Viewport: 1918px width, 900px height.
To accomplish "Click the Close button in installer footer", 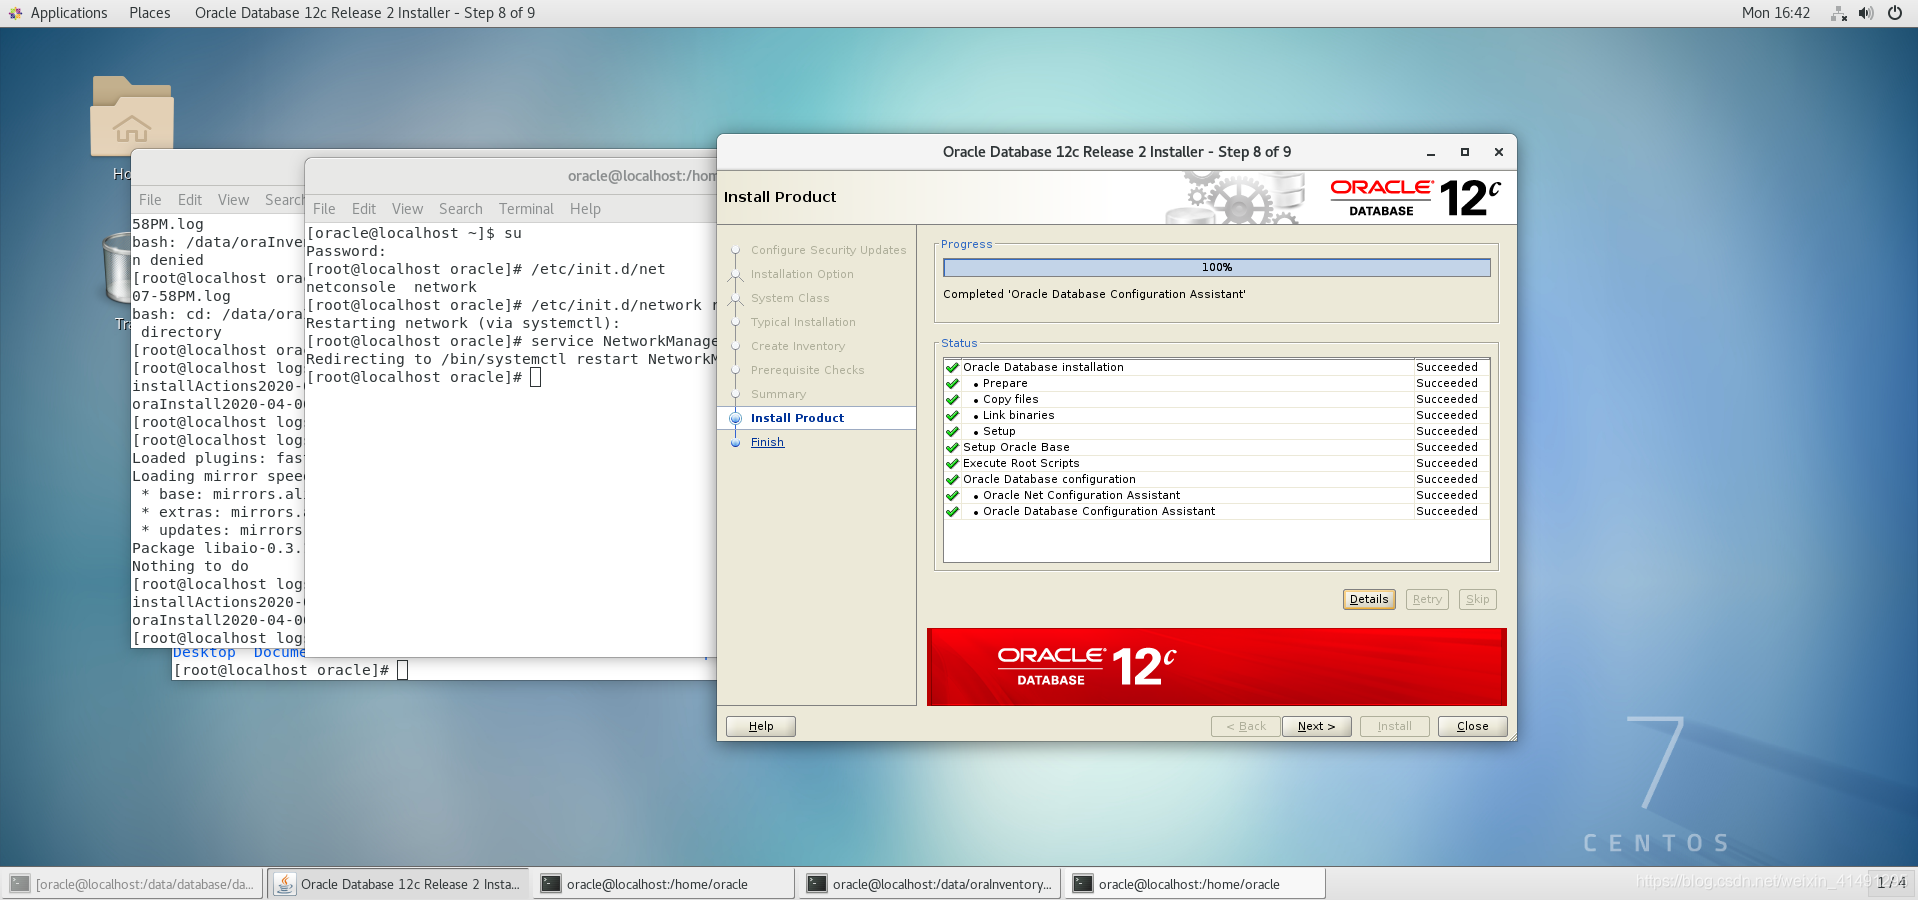I will (1472, 726).
